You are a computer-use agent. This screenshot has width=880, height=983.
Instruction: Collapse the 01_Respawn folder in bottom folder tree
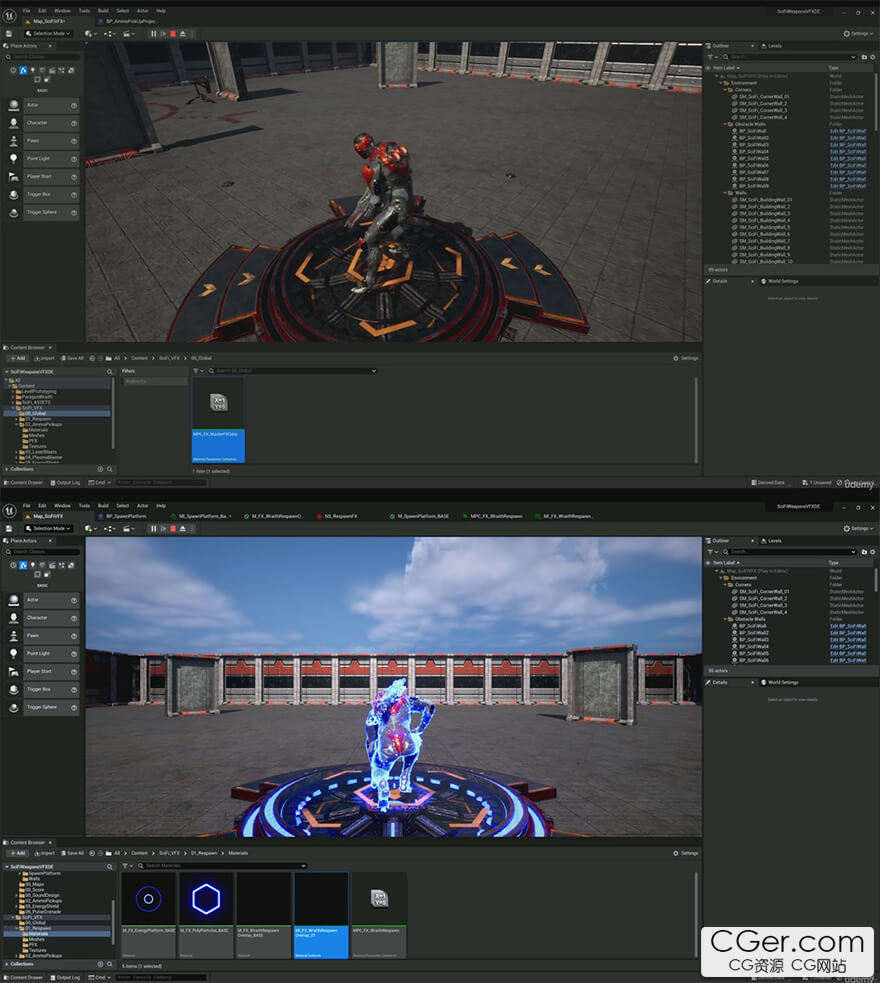[x=16, y=928]
